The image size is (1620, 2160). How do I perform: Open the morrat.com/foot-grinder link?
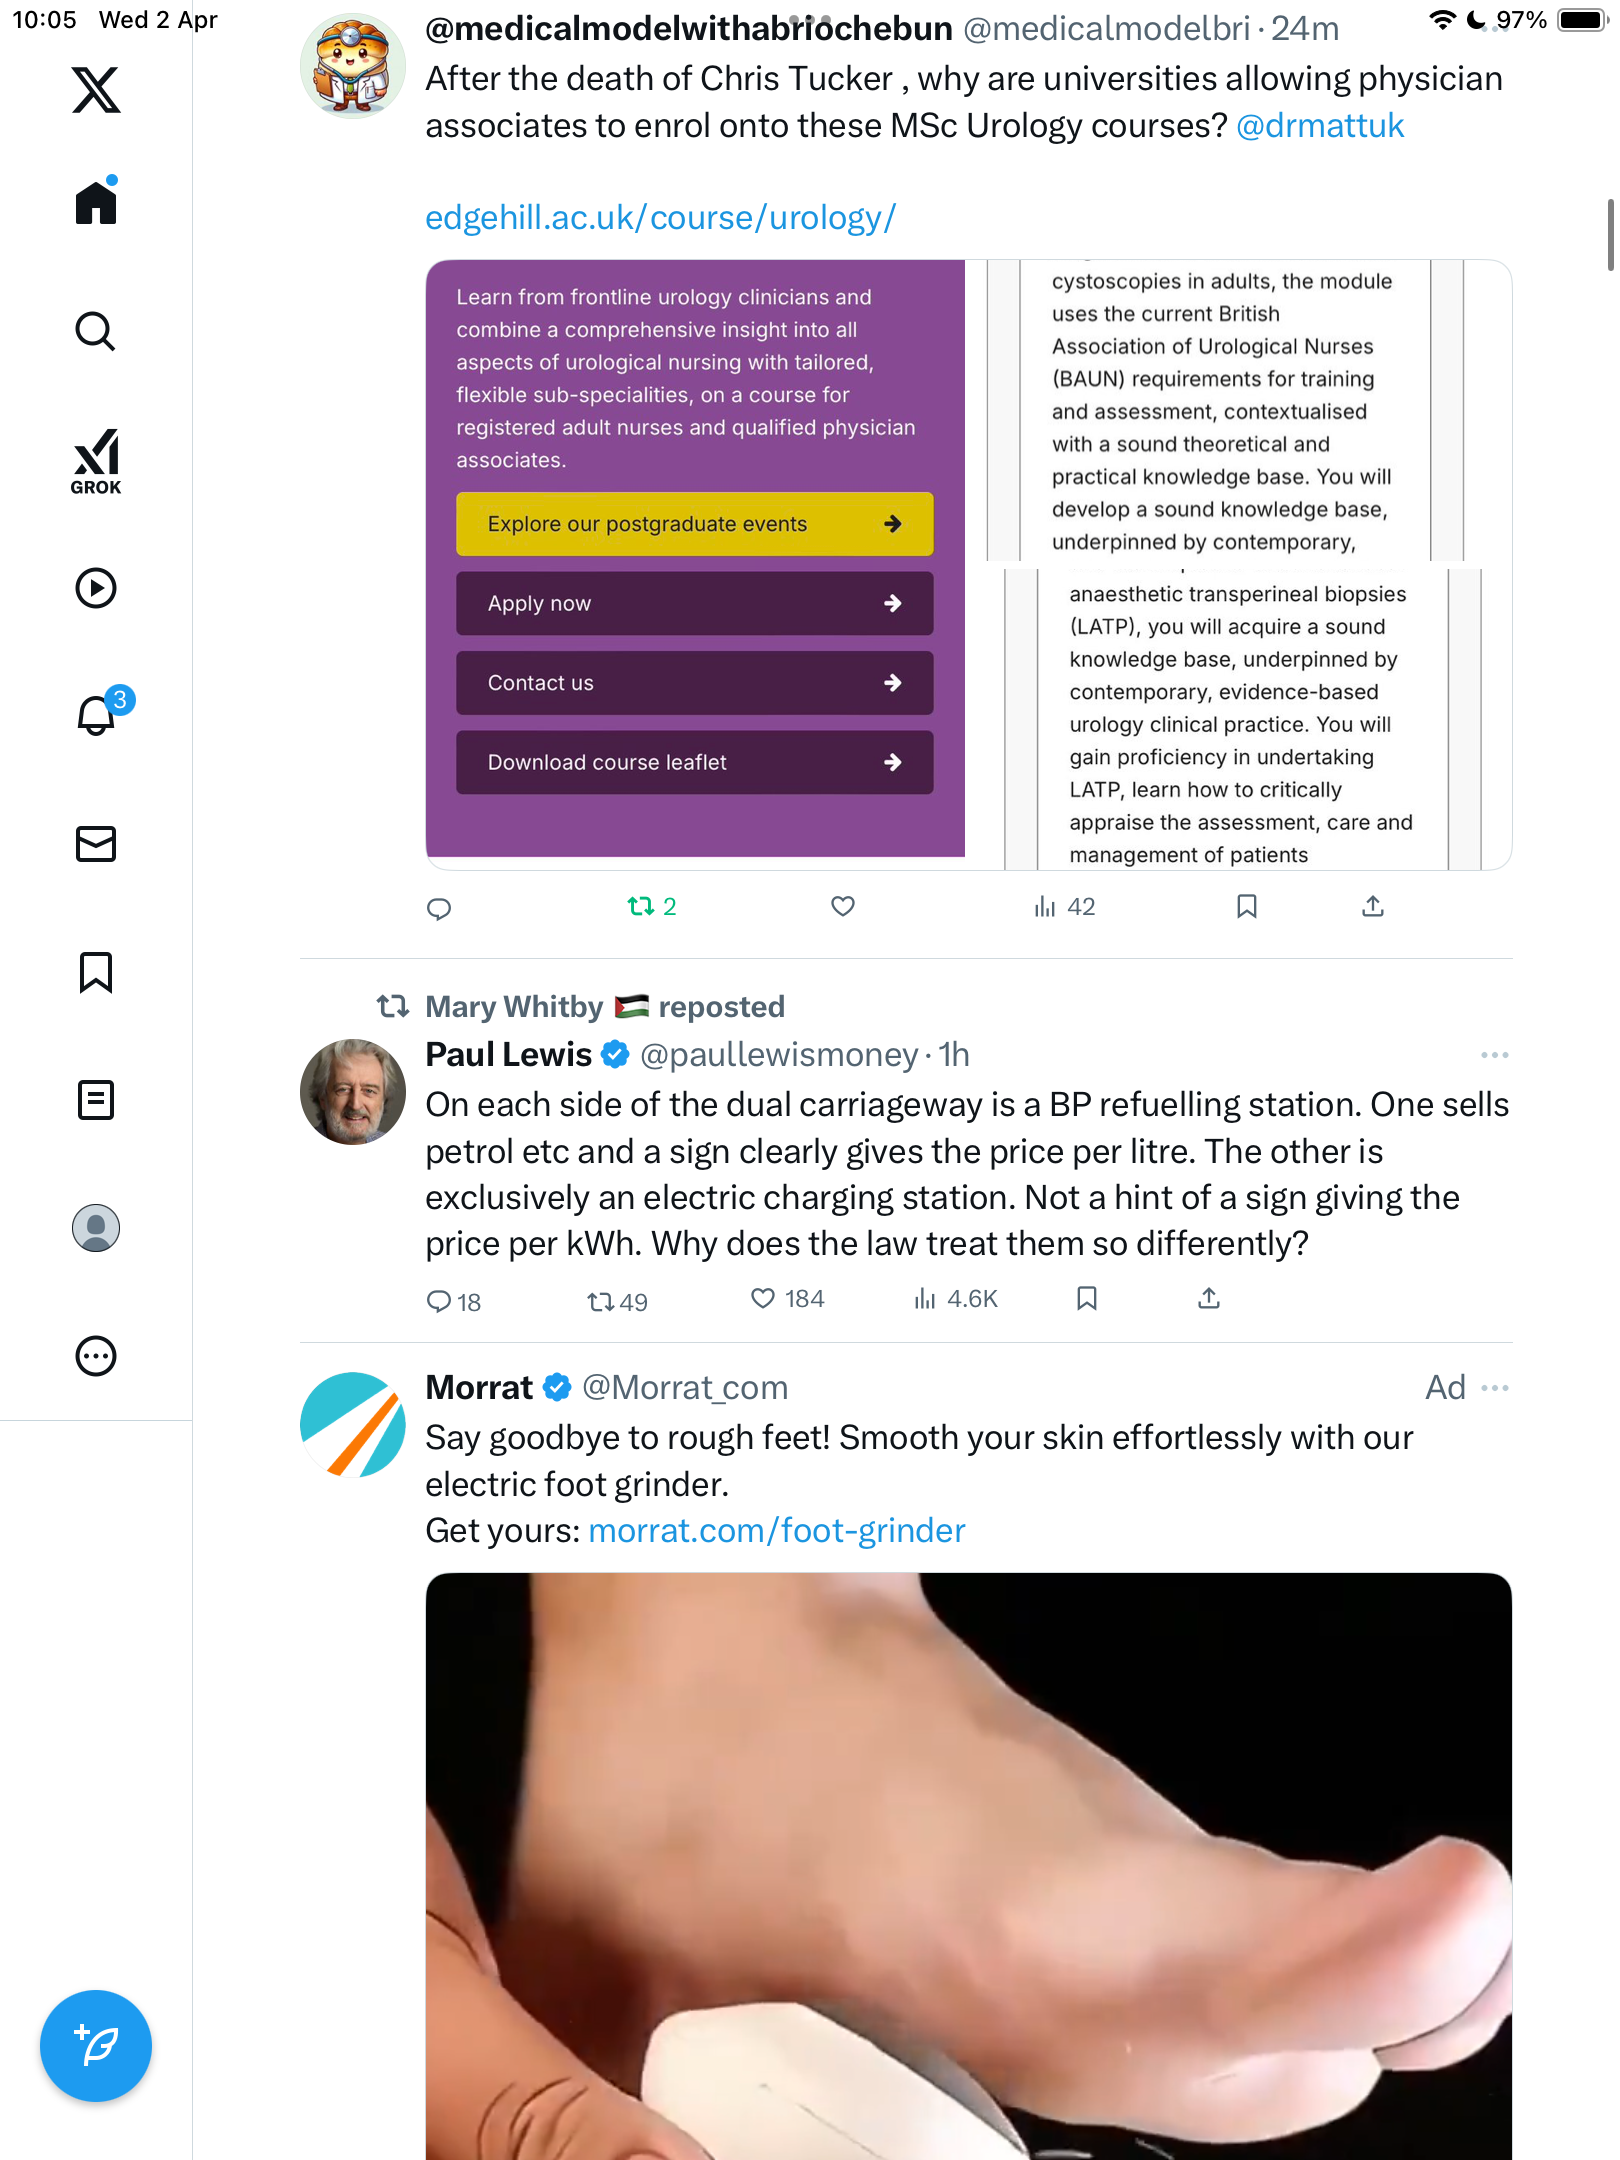pyautogui.click(x=776, y=1531)
